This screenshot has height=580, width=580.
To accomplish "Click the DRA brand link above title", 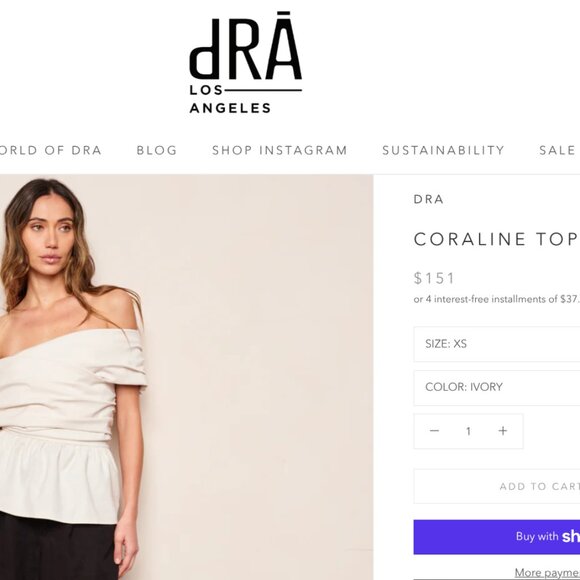I will point(428,199).
